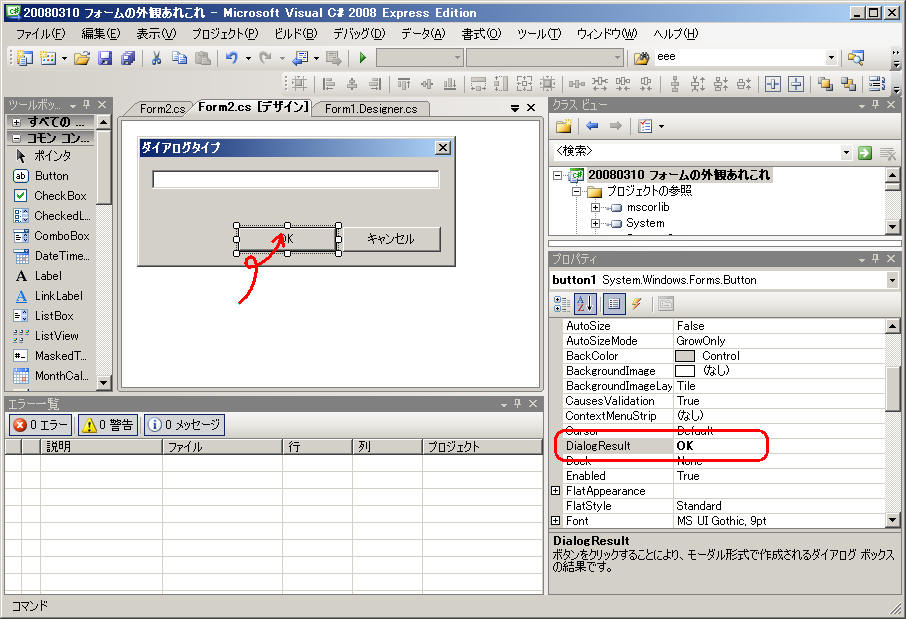Toggle the errors filter button
906x619 pixels.
(41, 425)
